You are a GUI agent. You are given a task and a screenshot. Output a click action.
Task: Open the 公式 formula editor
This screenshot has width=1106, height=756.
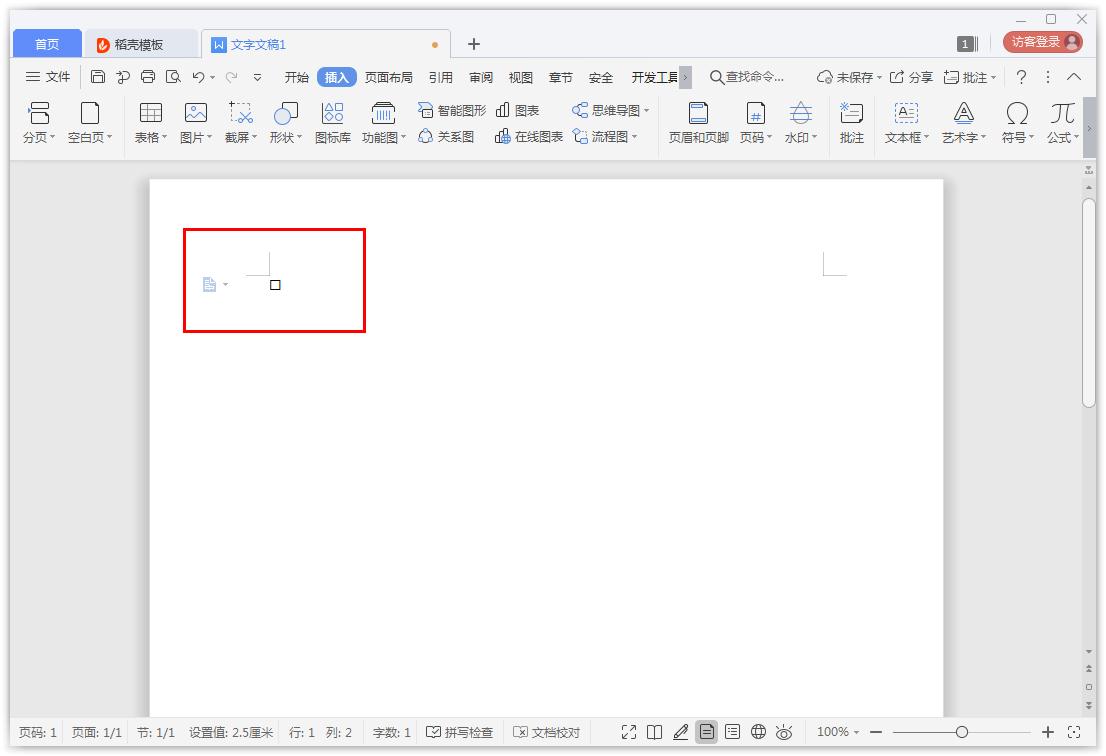click(x=1060, y=122)
